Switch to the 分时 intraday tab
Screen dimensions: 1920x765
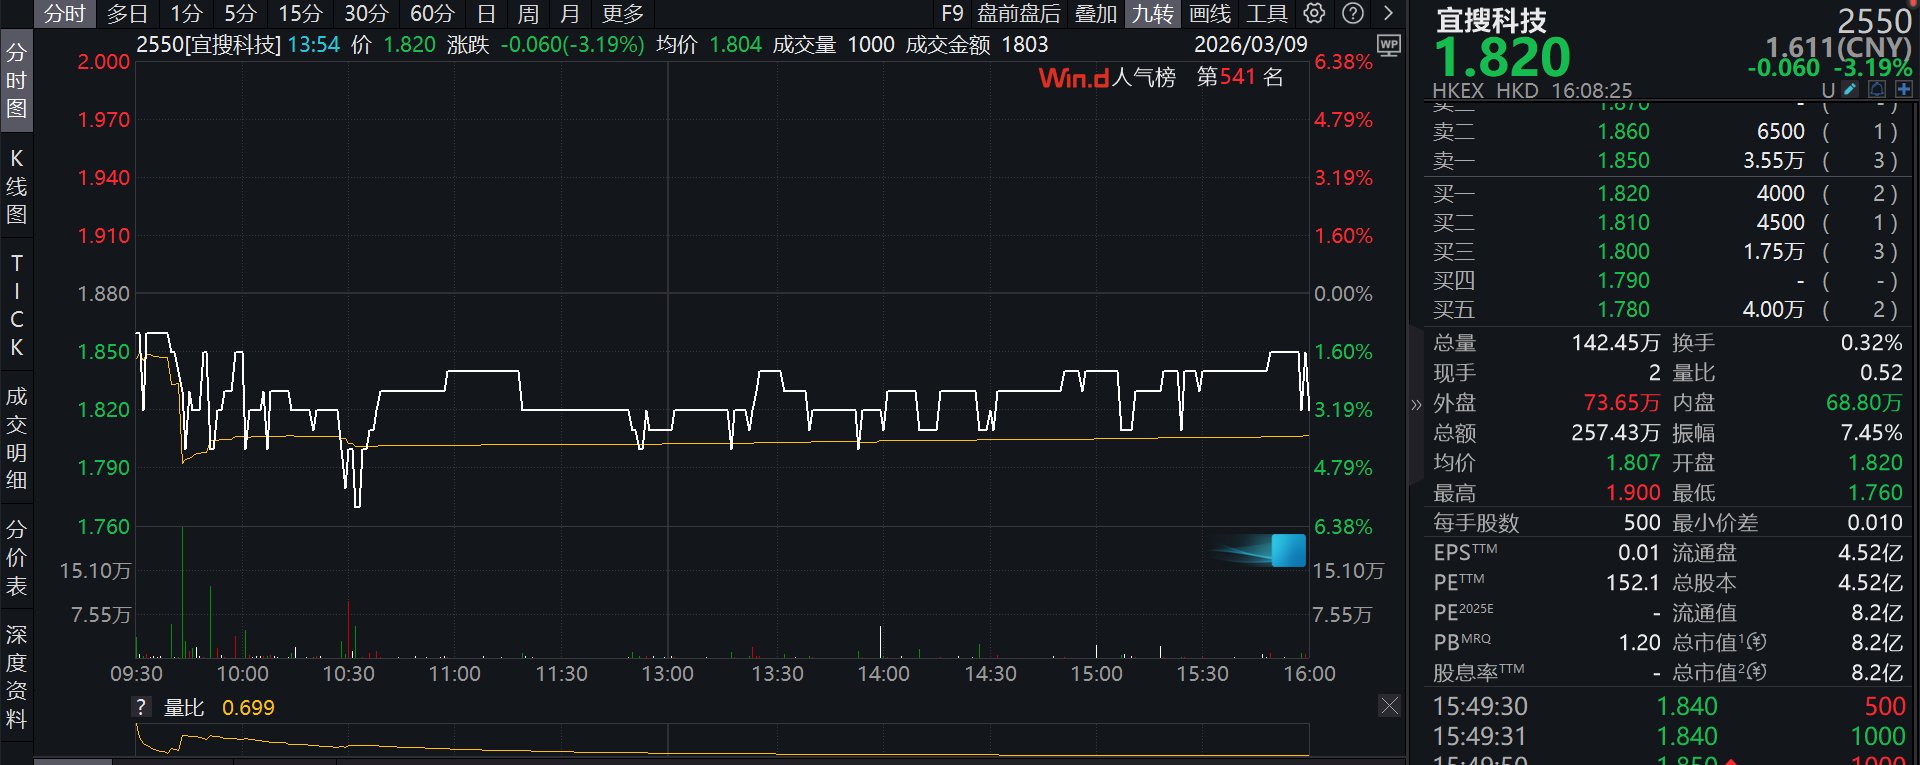coord(65,13)
